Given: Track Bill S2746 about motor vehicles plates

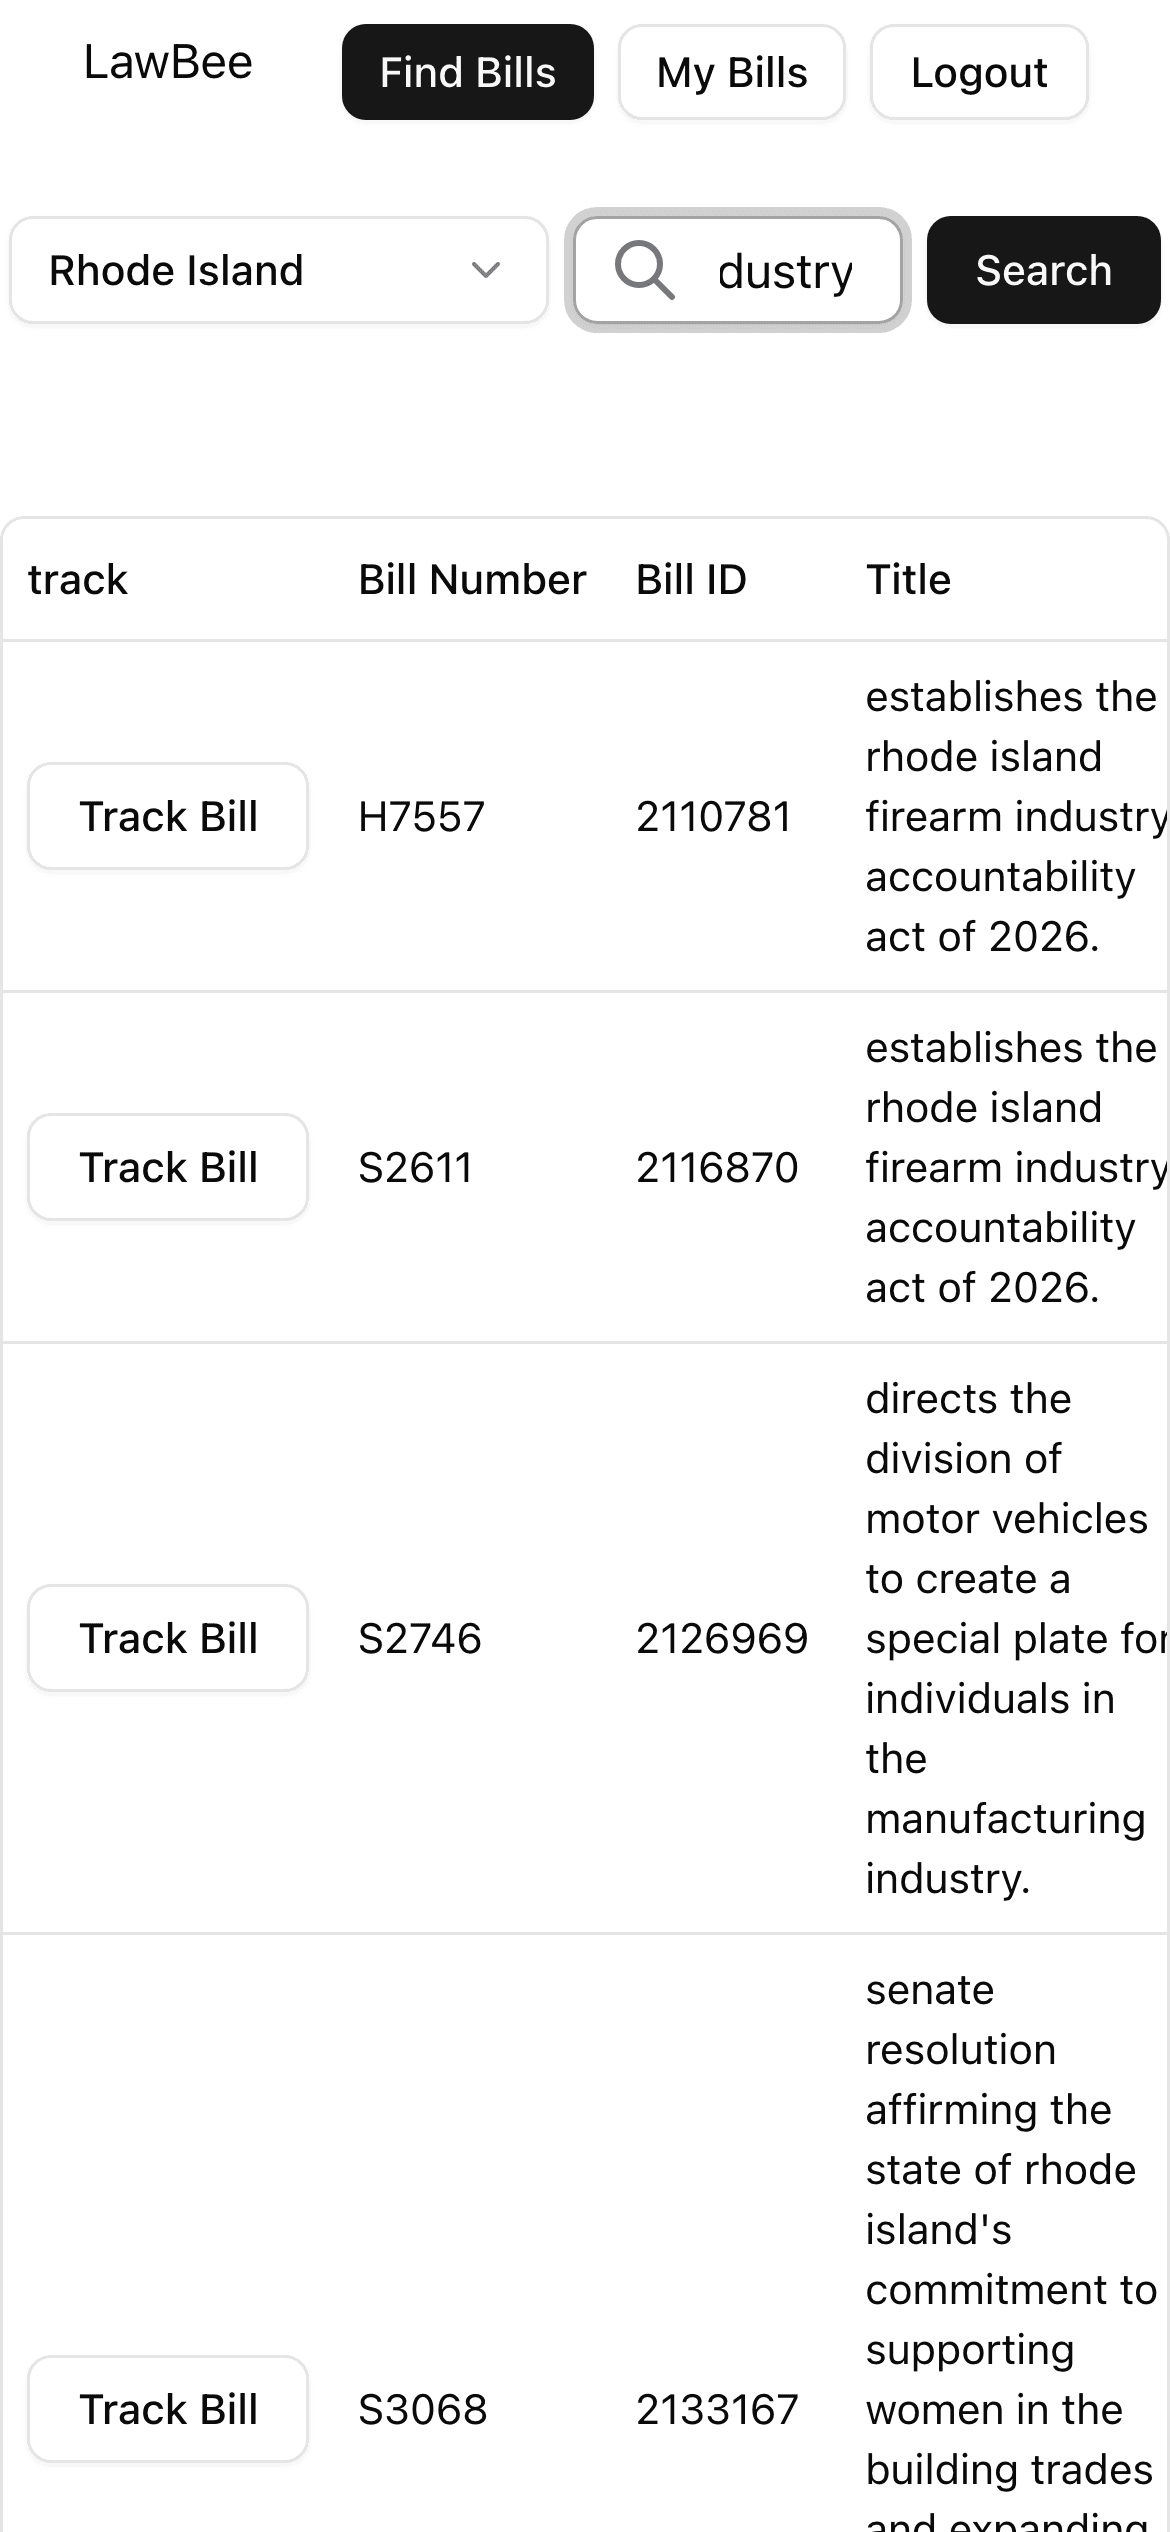Looking at the screenshot, I should coord(167,1638).
